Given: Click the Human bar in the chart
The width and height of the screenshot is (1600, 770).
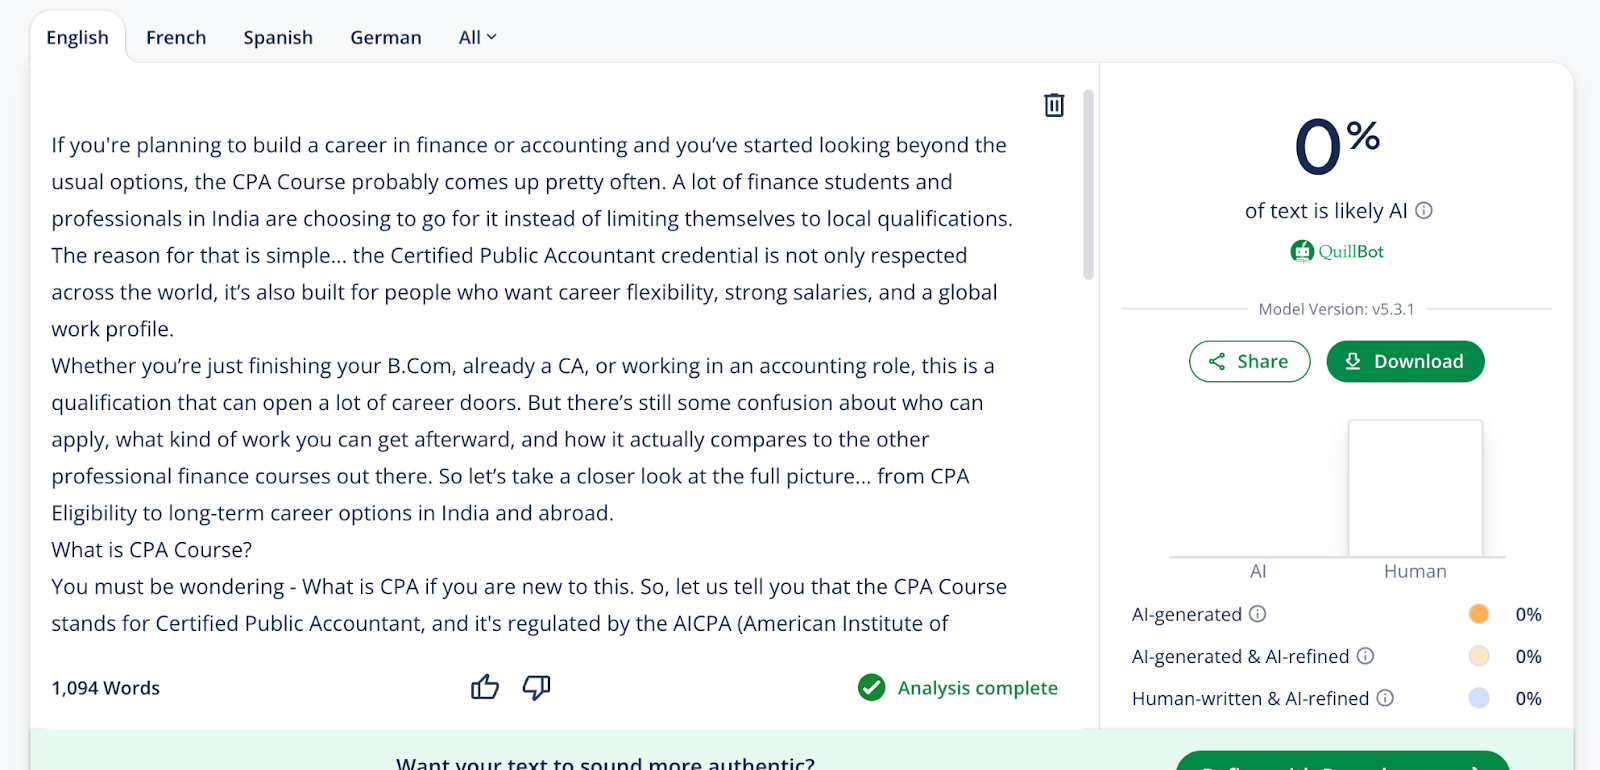Looking at the screenshot, I should point(1415,488).
